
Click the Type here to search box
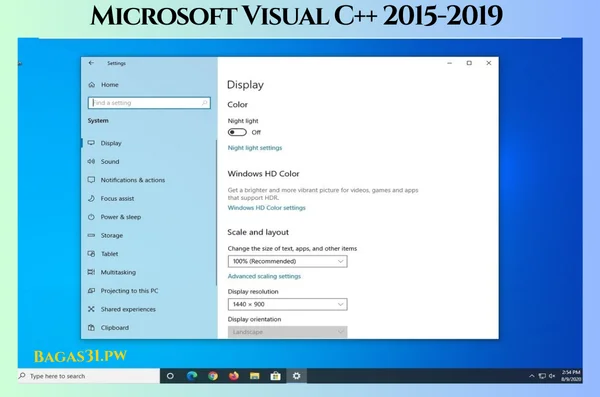coord(89,376)
